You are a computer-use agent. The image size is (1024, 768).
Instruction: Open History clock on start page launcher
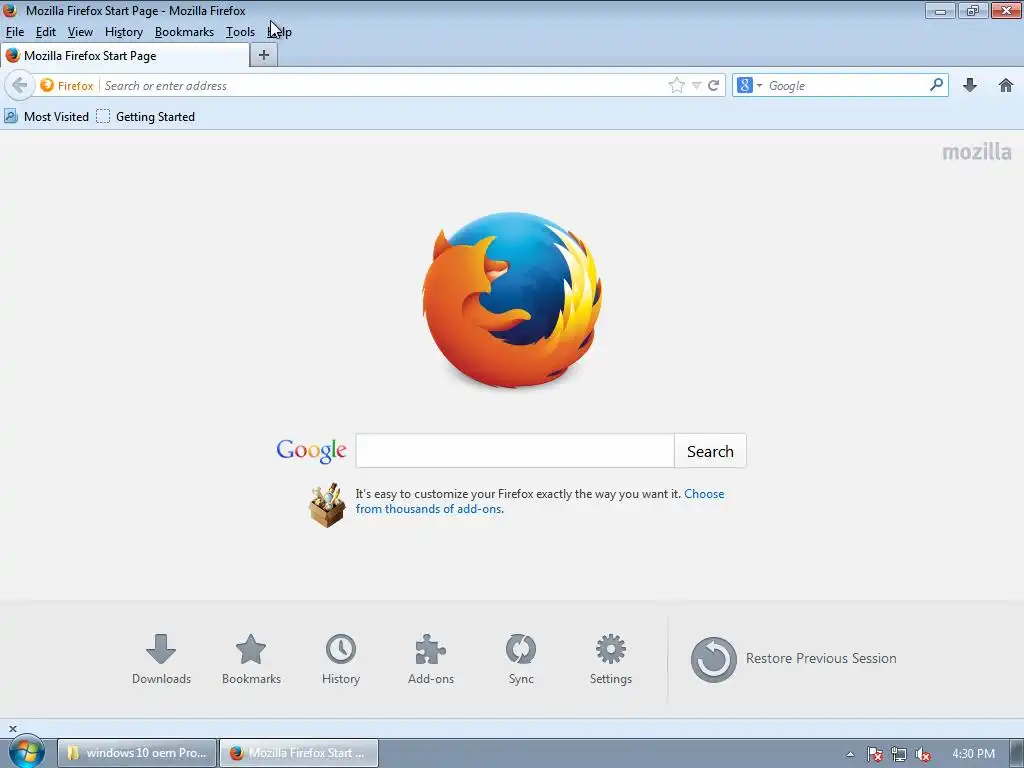(x=341, y=659)
